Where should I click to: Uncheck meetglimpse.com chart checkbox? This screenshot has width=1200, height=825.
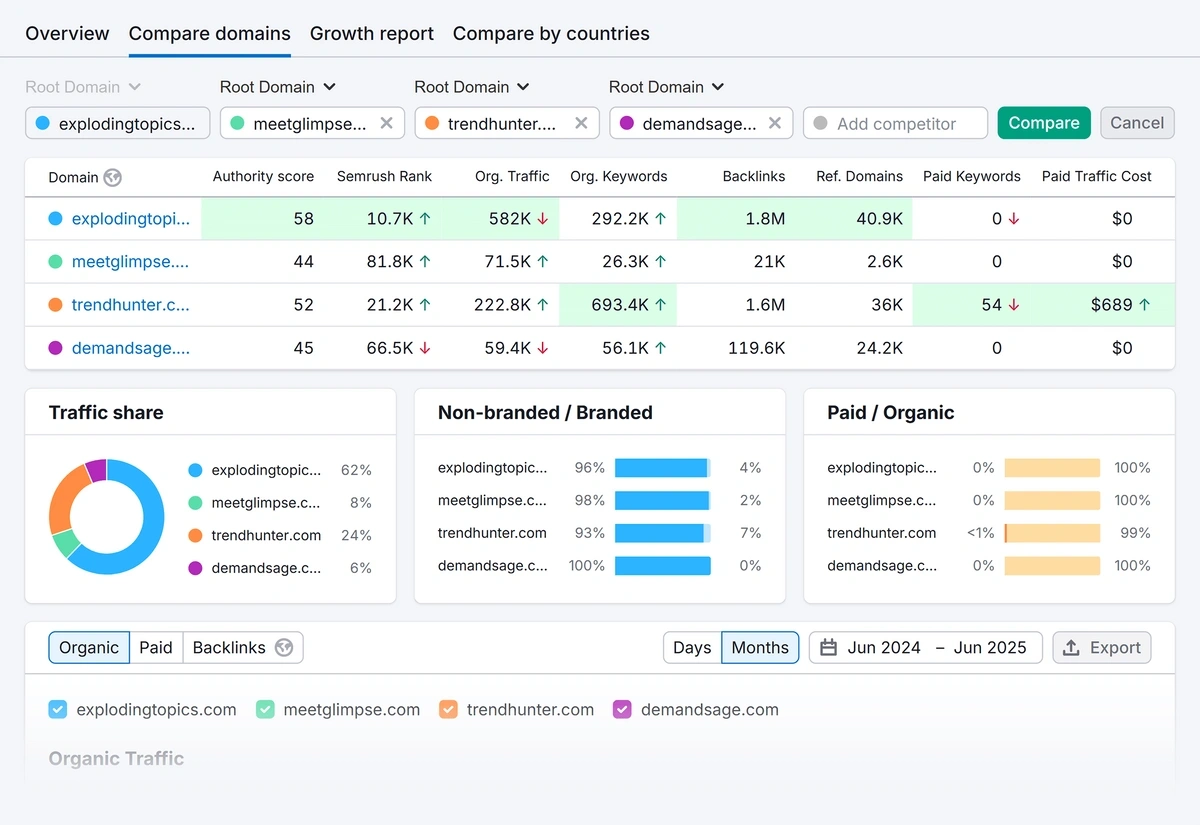tap(265, 710)
